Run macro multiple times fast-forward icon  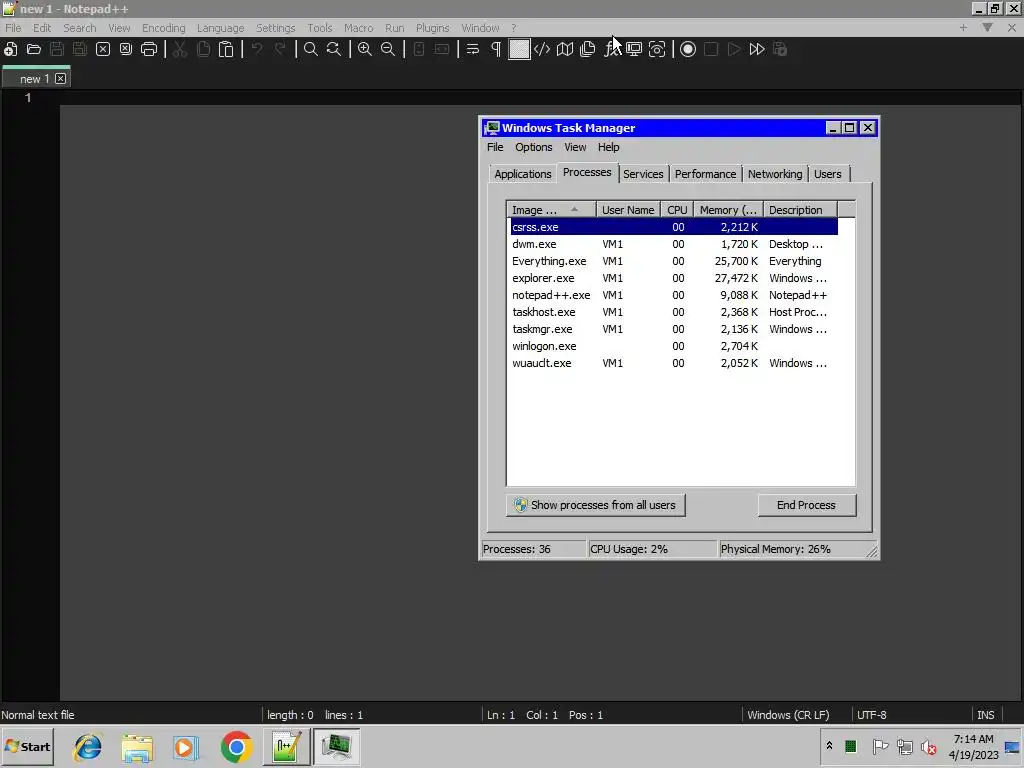point(757,49)
